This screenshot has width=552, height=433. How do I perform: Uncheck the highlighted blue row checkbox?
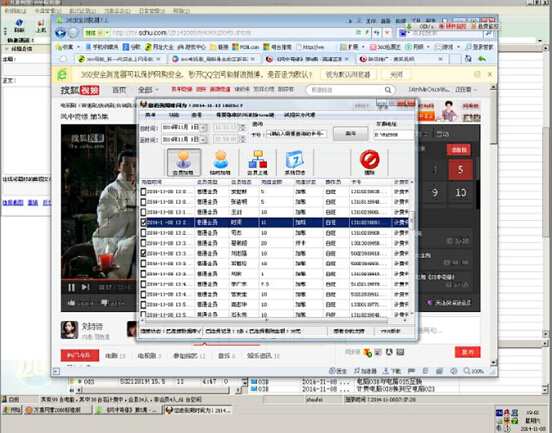[143, 222]
